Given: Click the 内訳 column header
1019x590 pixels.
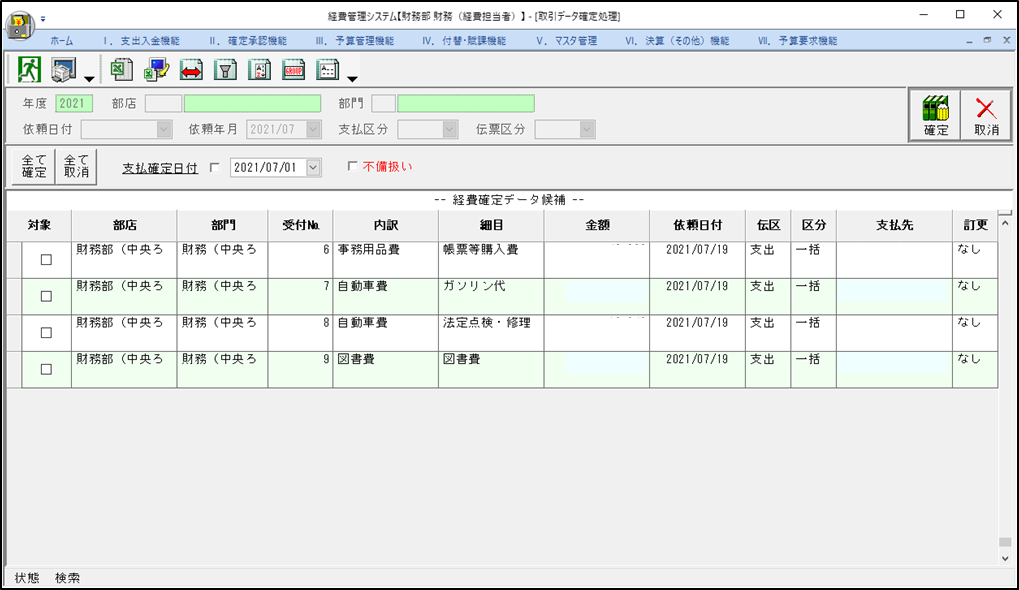Looking at the screenshot, I should pyautogui.click(x=385, y=225).
